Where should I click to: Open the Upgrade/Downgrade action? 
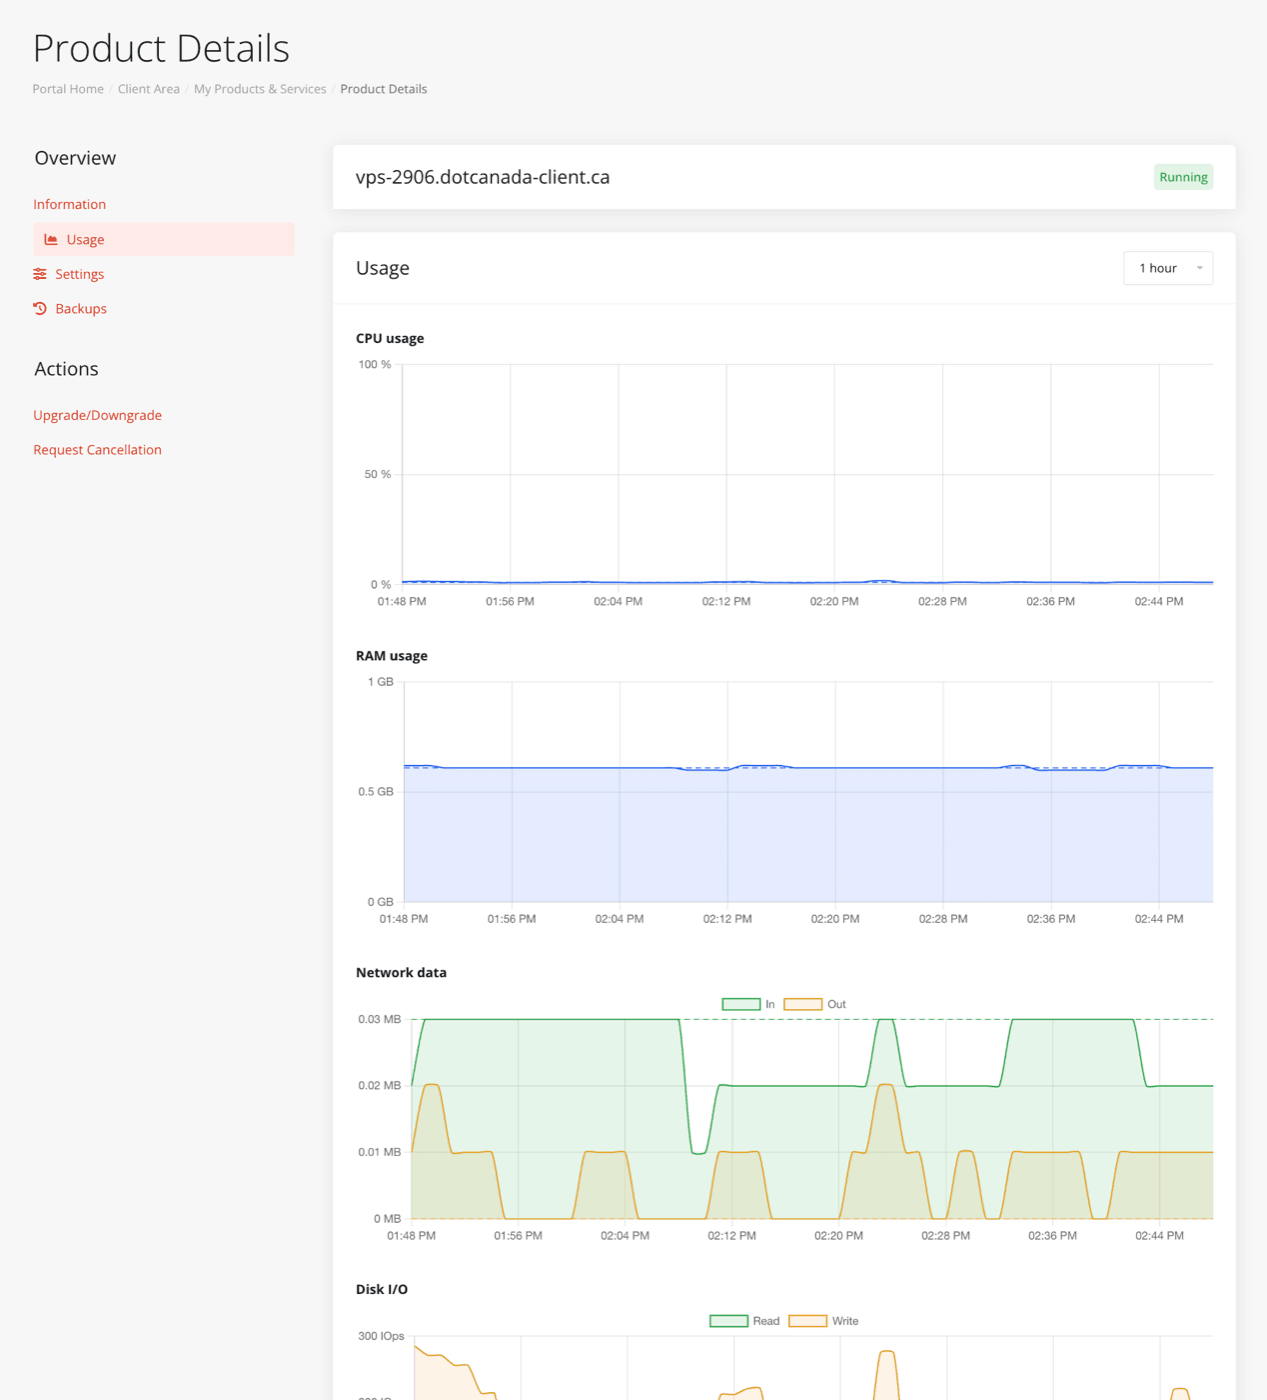click(x=97, y=415)
